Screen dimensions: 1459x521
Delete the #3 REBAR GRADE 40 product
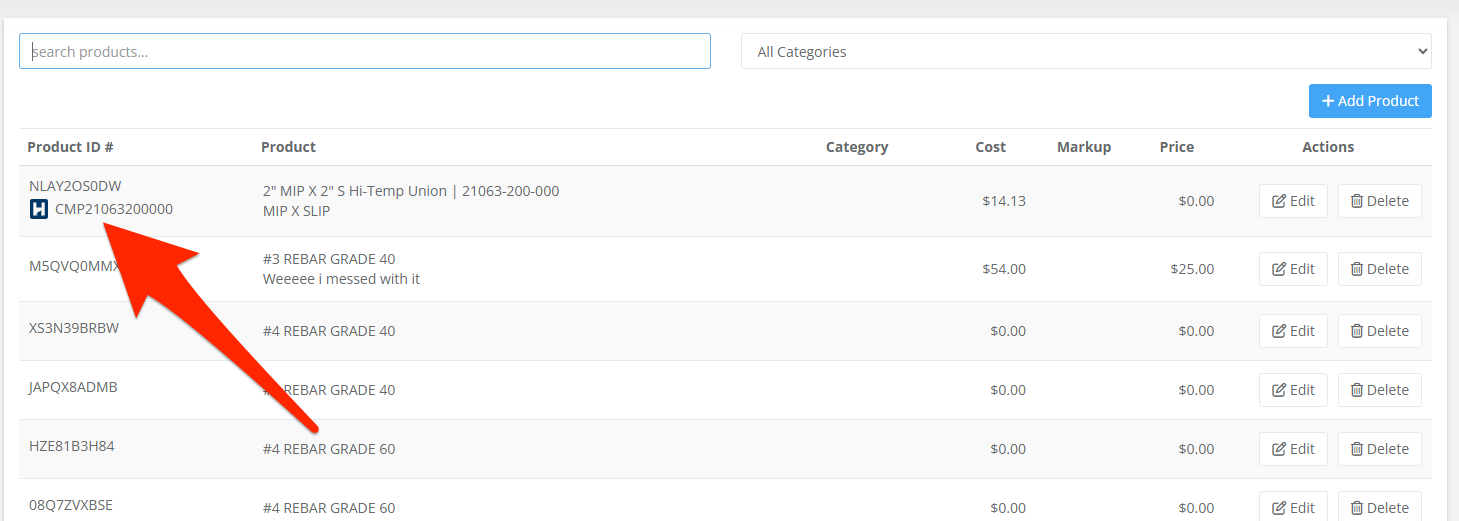pos(1379,269)
